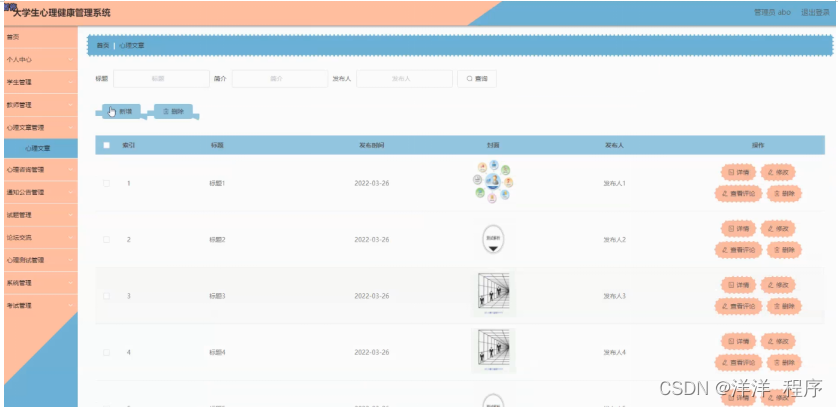The image size is (838, 407).
Task: Click 删除 in row 标题3
Action: (784, 306)
